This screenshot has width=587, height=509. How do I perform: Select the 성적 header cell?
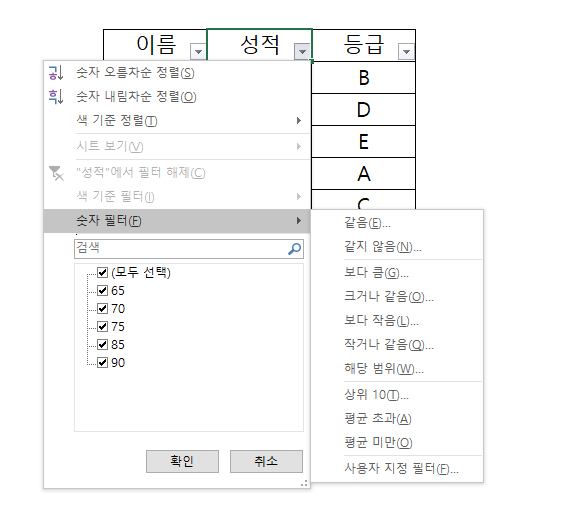(259, 45)
